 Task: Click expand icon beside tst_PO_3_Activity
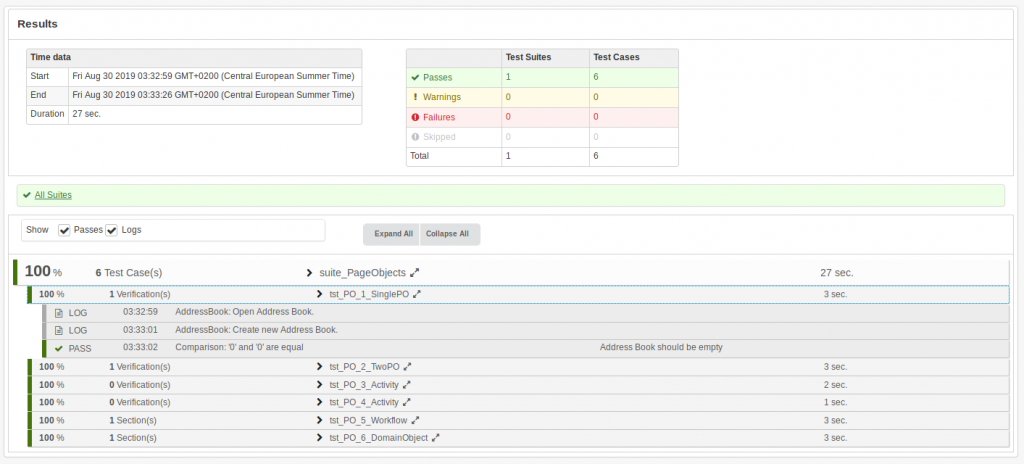pos(407,384)
